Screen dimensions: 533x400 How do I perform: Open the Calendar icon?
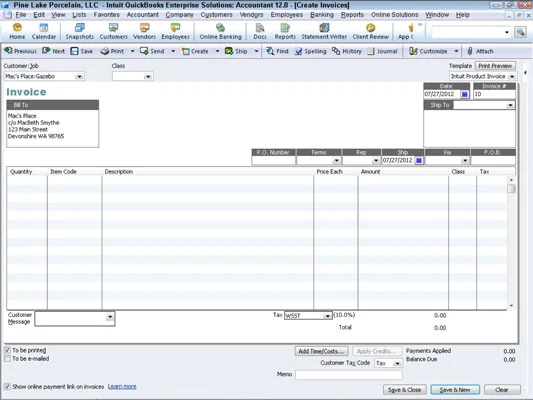click(44, 31)
